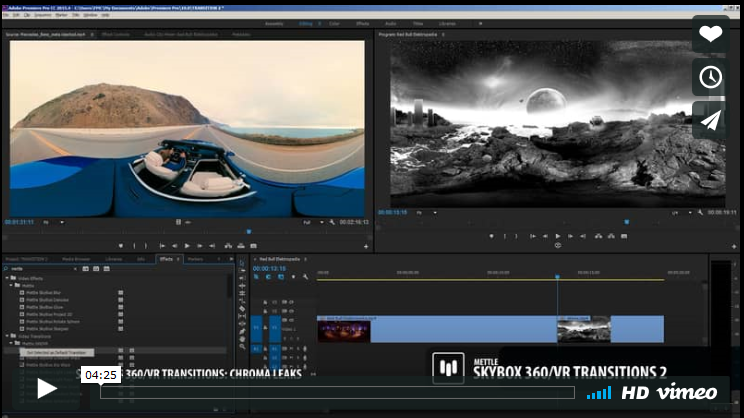The image size is (744, 418).
Task: Click Lift button in Program monitor
Action: (x=598, y=236)
